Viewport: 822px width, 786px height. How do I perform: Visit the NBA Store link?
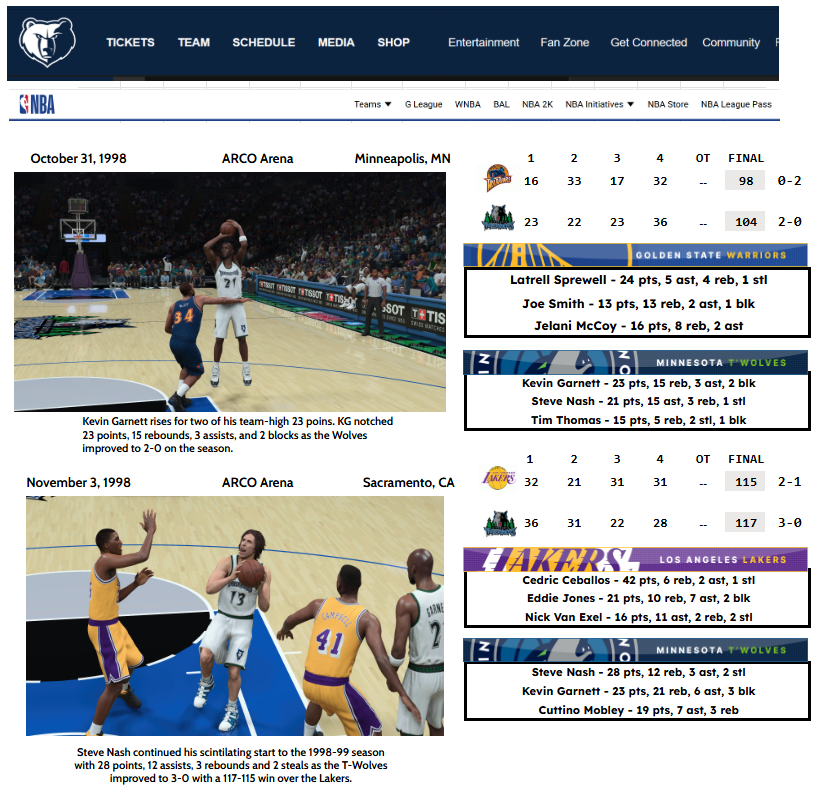[x=668, y=104]
